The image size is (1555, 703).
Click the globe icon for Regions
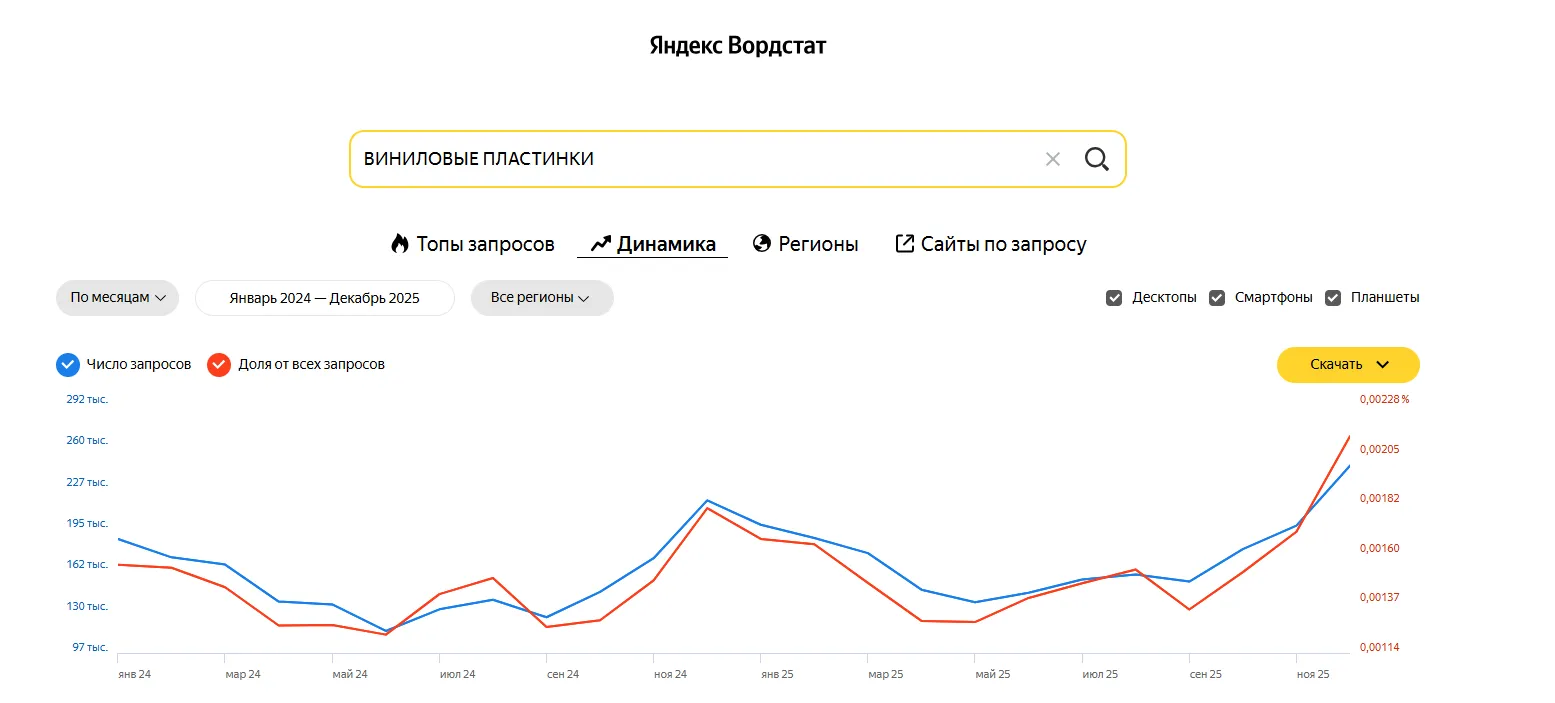coord(762,243)
